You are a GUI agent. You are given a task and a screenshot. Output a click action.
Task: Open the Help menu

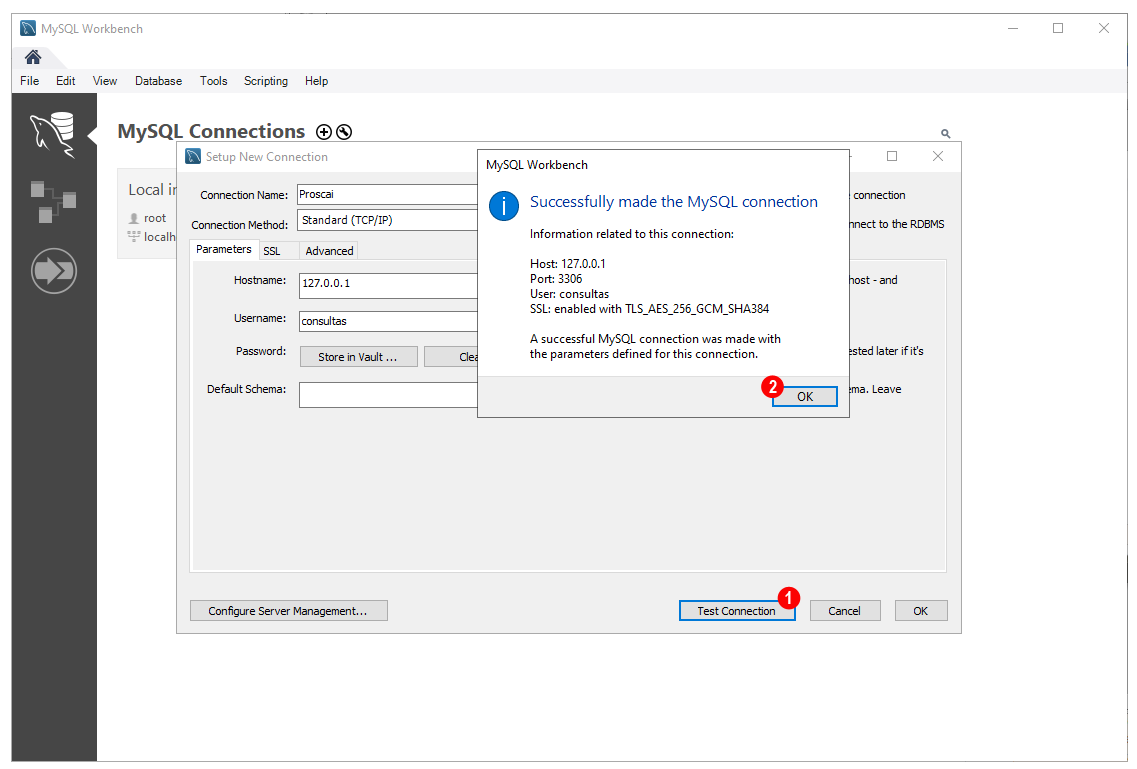(x=316, y=81)
